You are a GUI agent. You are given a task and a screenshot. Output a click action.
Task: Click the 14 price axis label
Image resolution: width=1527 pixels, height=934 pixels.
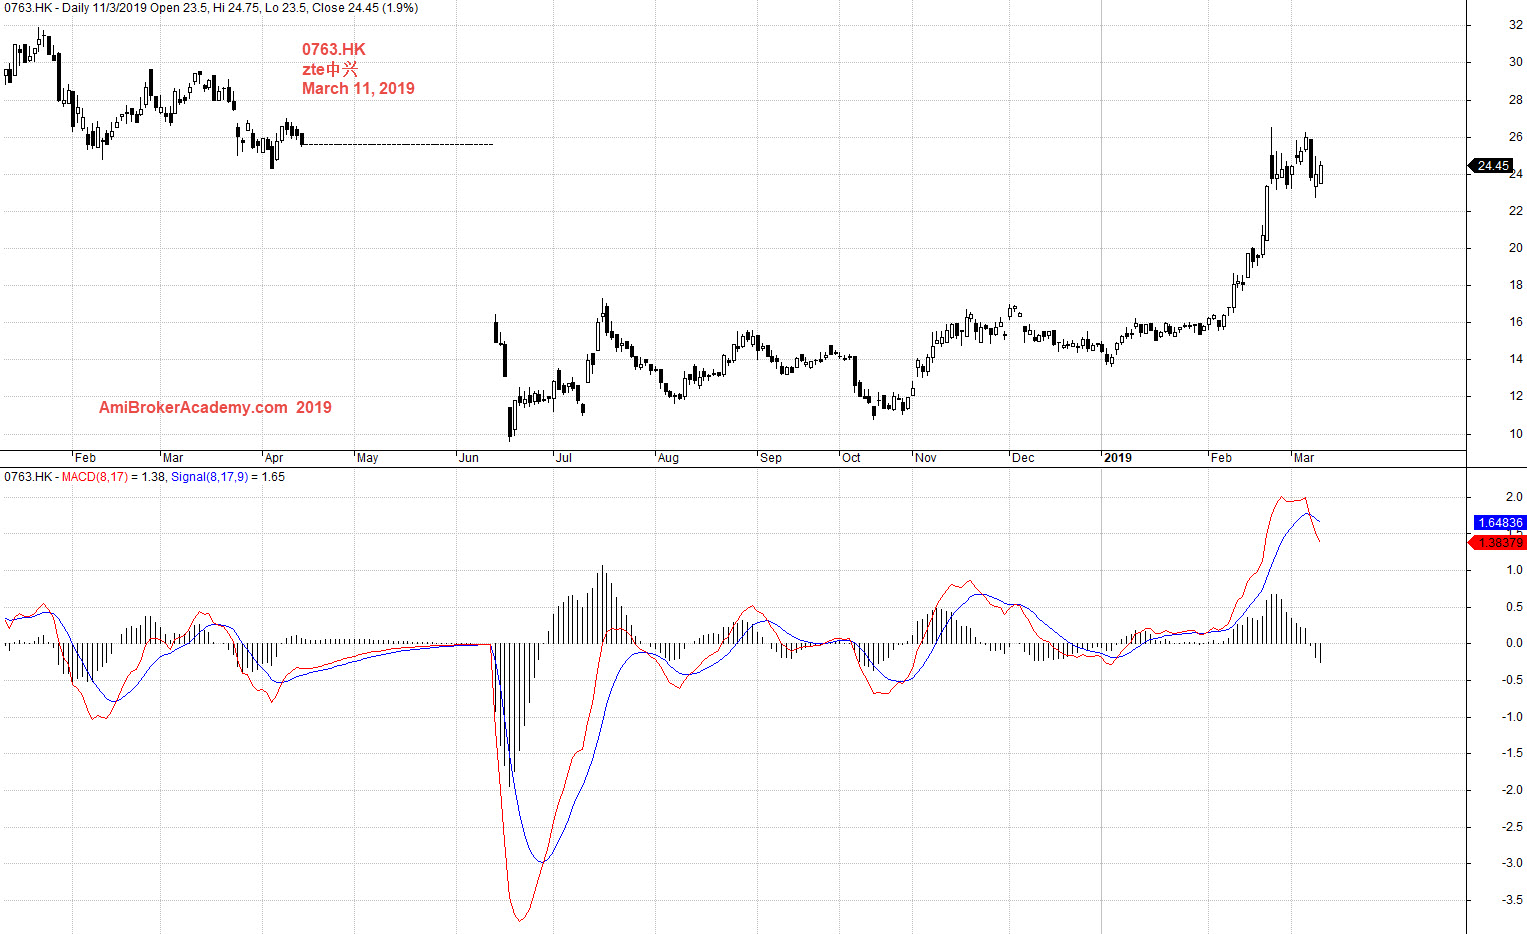pos(1516,359)
